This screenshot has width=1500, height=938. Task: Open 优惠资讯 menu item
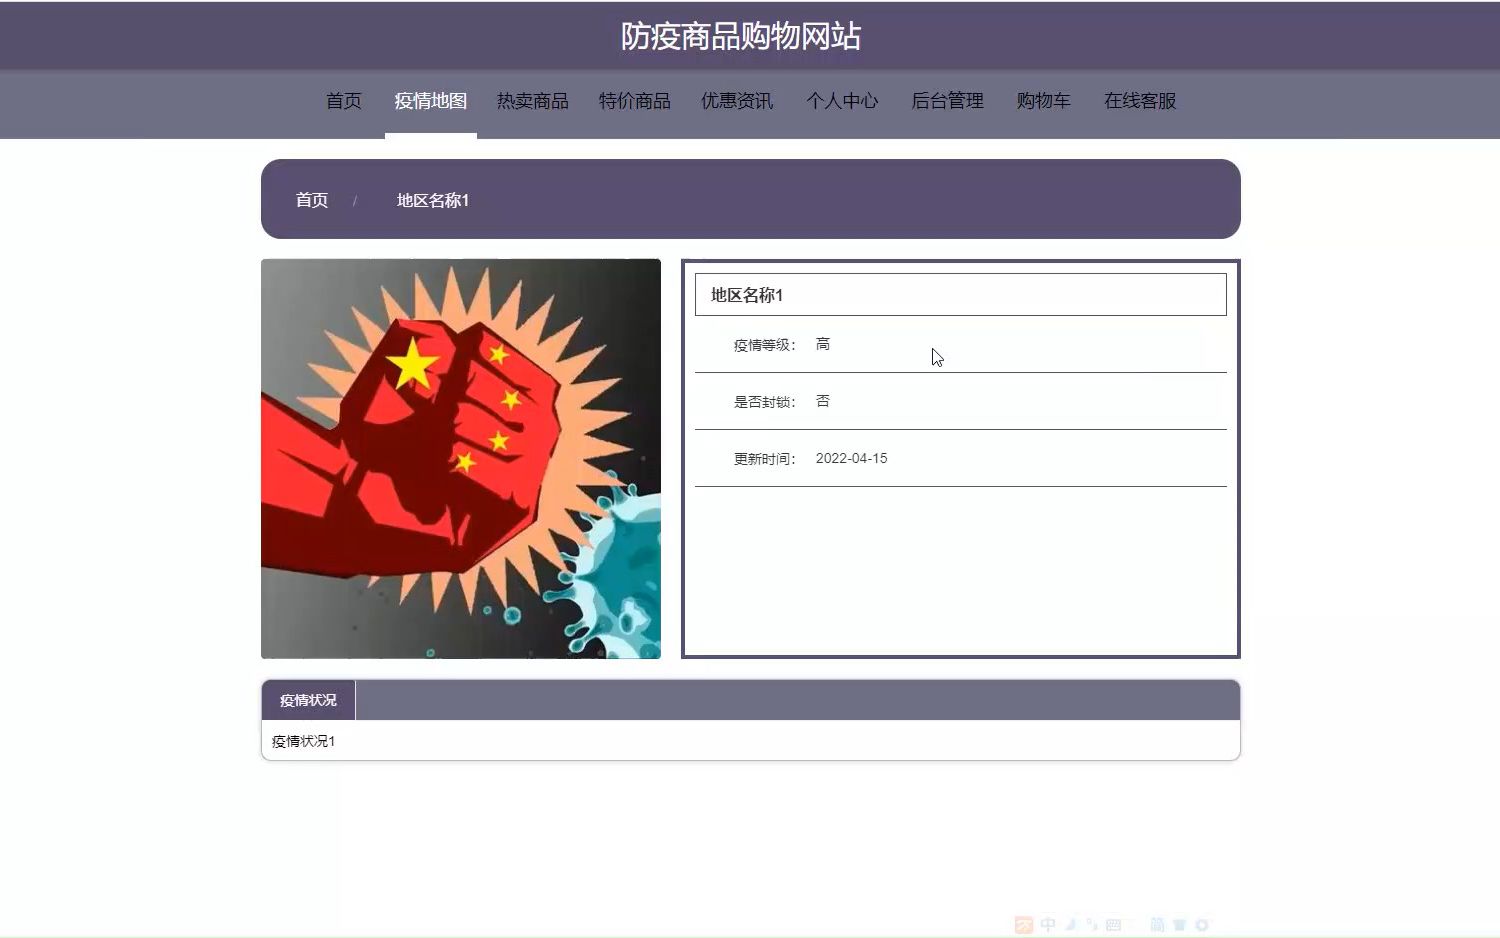click(736, 101)
